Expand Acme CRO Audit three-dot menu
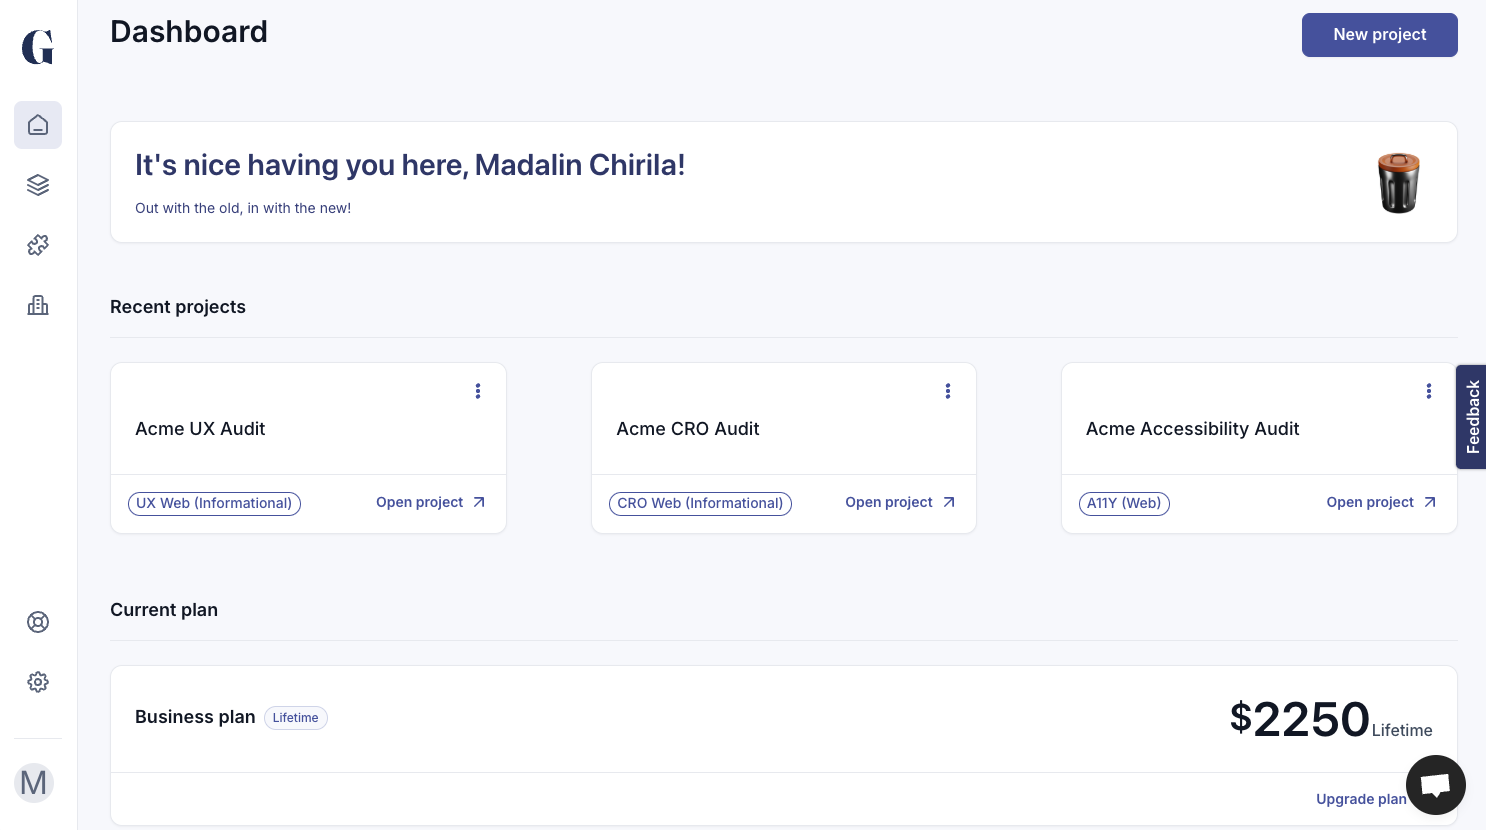This screenshot has width=1486, height=830. coord(948,391)
